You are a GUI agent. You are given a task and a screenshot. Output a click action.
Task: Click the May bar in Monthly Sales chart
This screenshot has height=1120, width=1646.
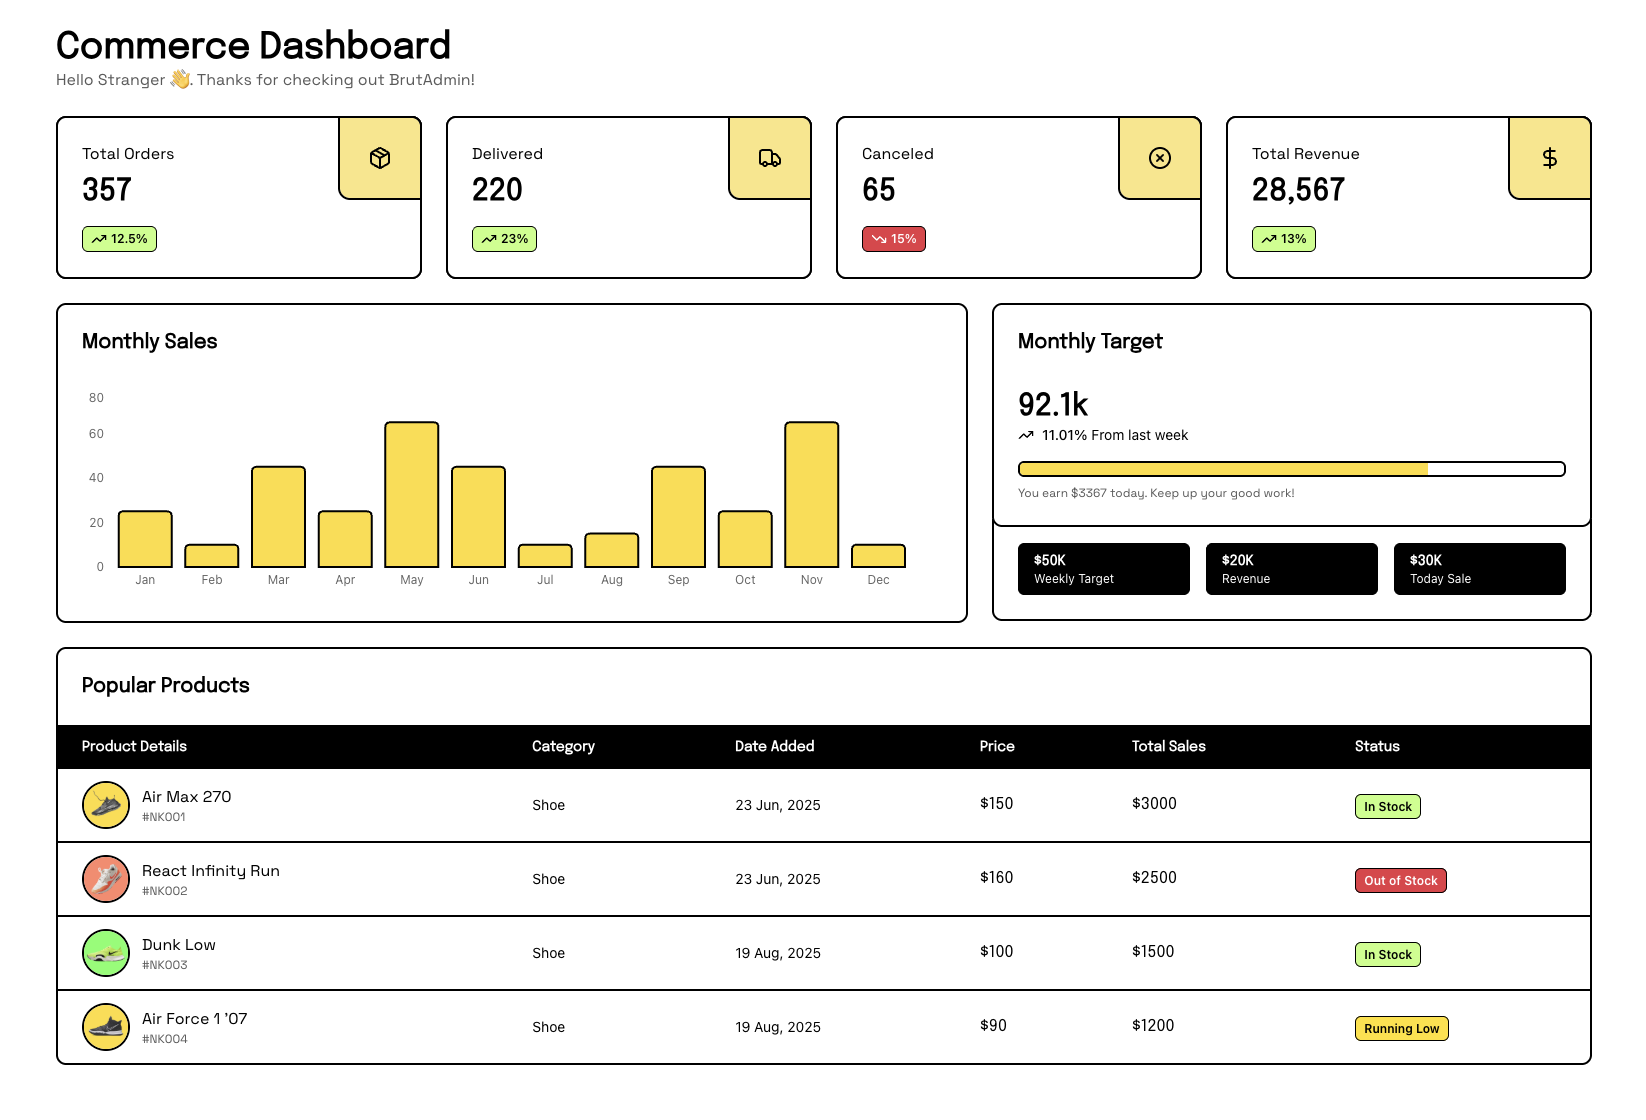pos(412,495)
